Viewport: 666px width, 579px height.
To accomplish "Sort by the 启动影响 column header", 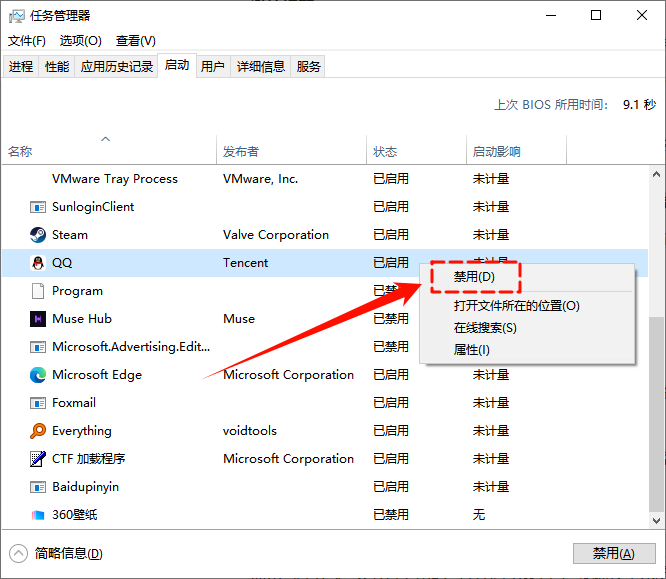I will coord(516,150).
